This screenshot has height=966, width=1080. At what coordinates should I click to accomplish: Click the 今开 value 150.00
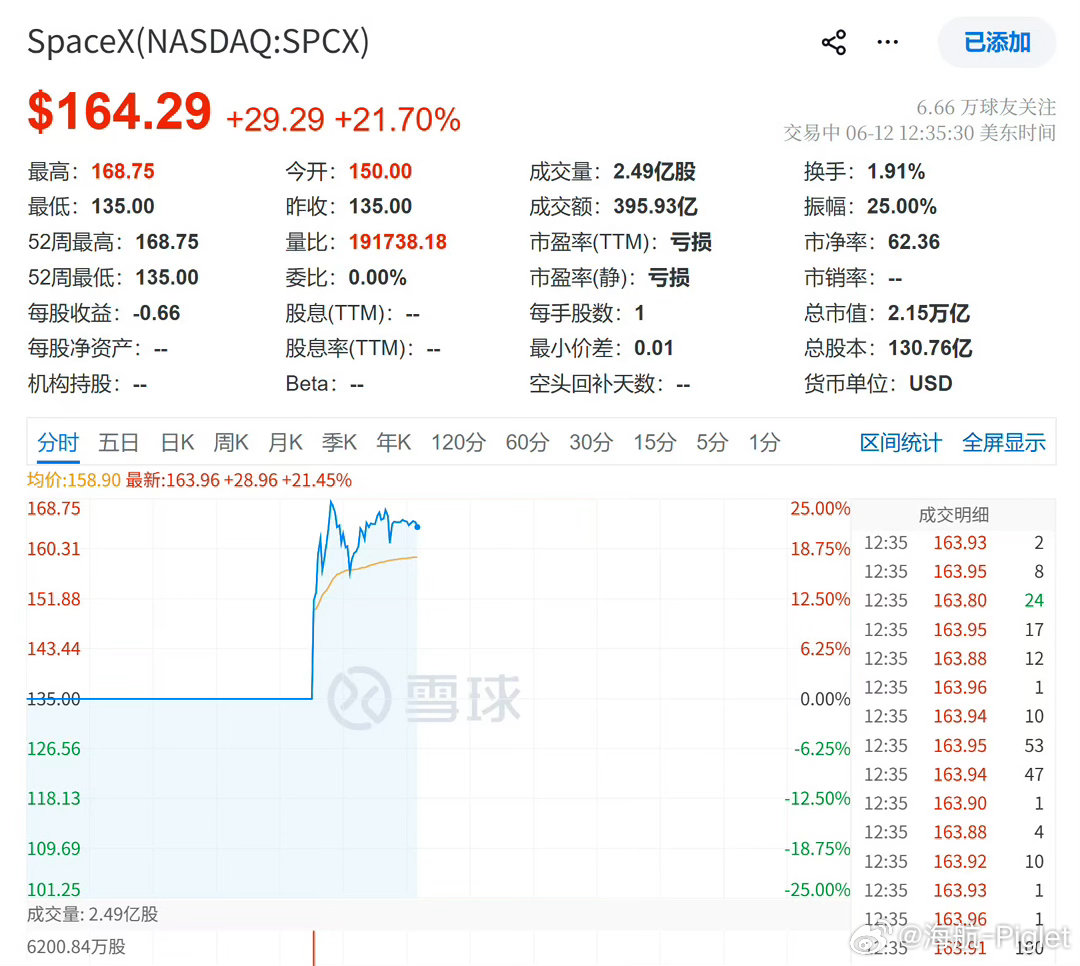click(380, 171)
